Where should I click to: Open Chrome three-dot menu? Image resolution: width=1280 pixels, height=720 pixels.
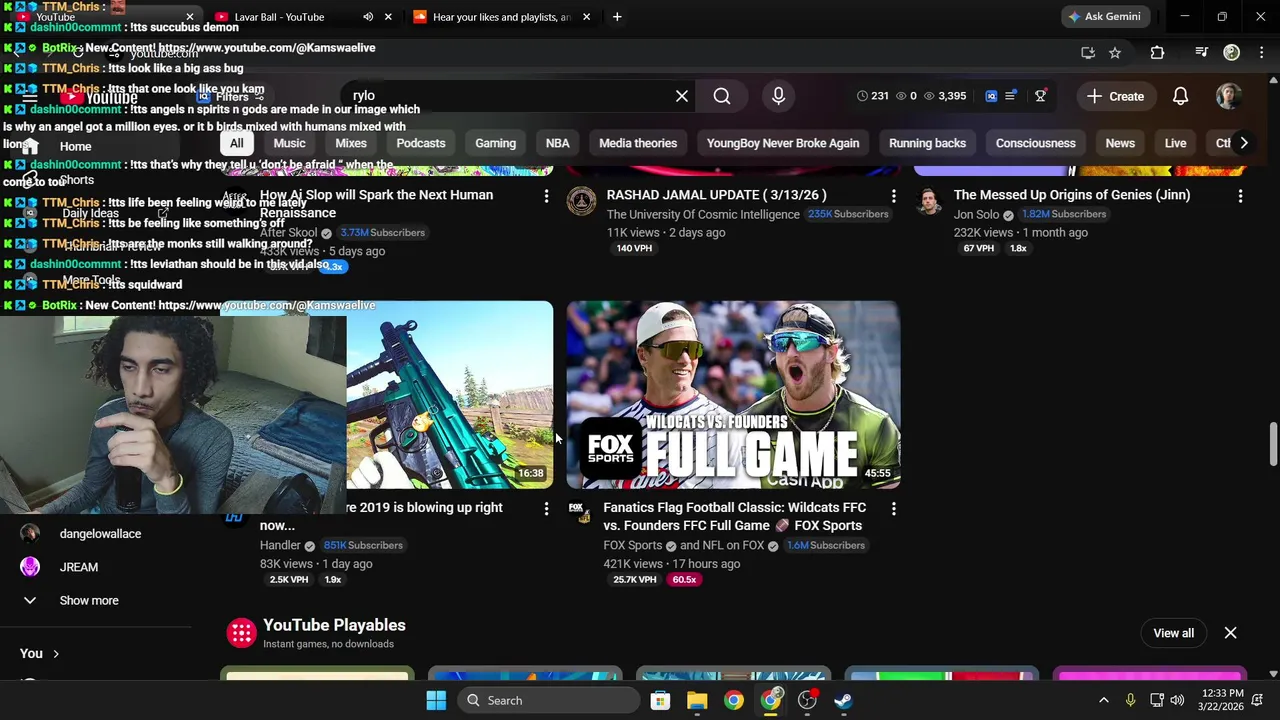[x=1262, y=53]
